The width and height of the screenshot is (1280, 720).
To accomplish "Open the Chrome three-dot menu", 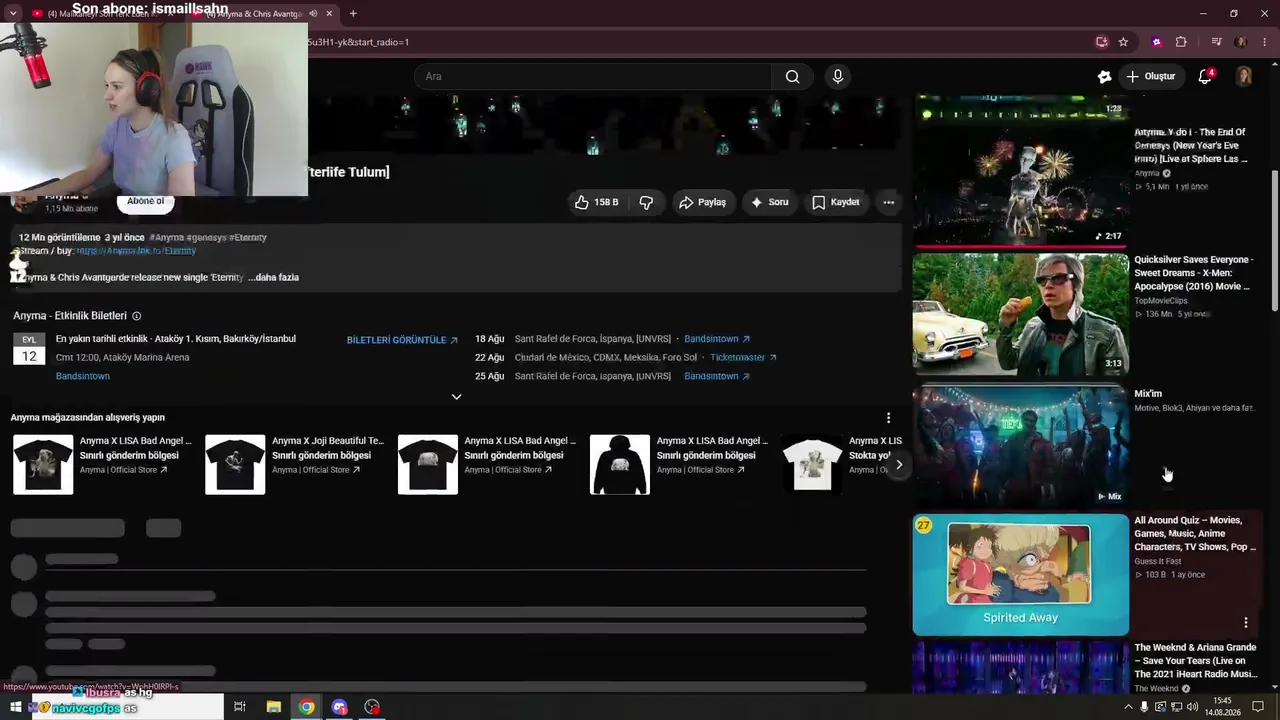I will (x=1265, y=42).
